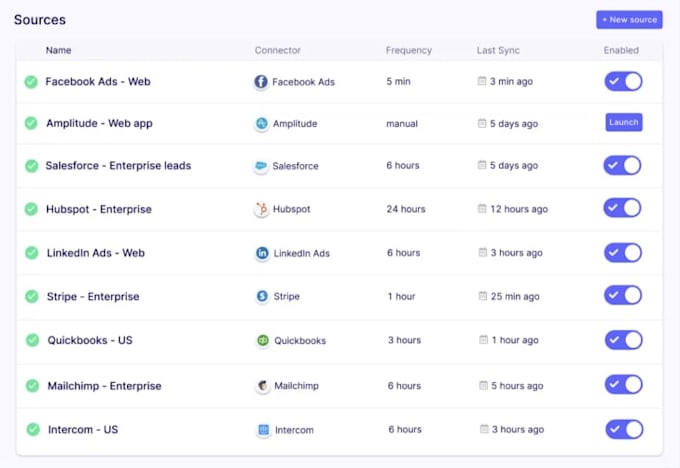The height and width of the screenshot is (468, 680).
Task: Turn off the Mailchimp - Enterprise toggle
Action: tap(624, 384)
